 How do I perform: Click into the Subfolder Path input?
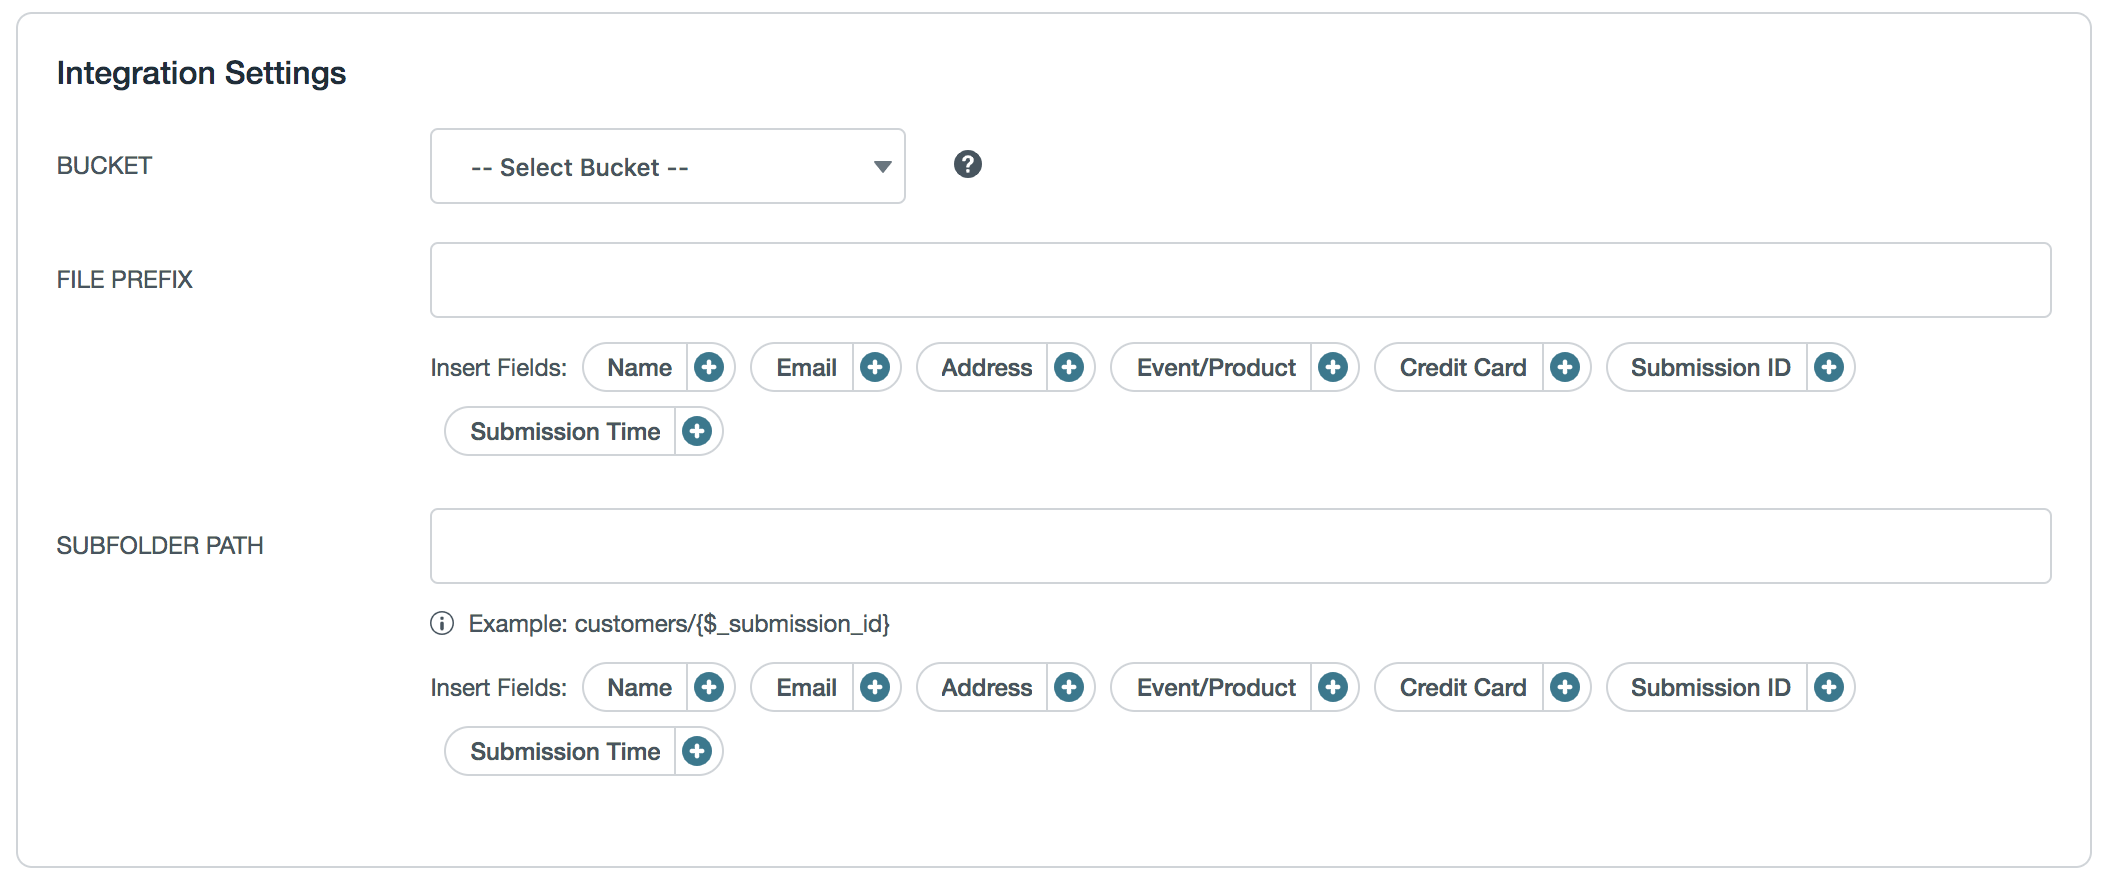(1240, 546)
